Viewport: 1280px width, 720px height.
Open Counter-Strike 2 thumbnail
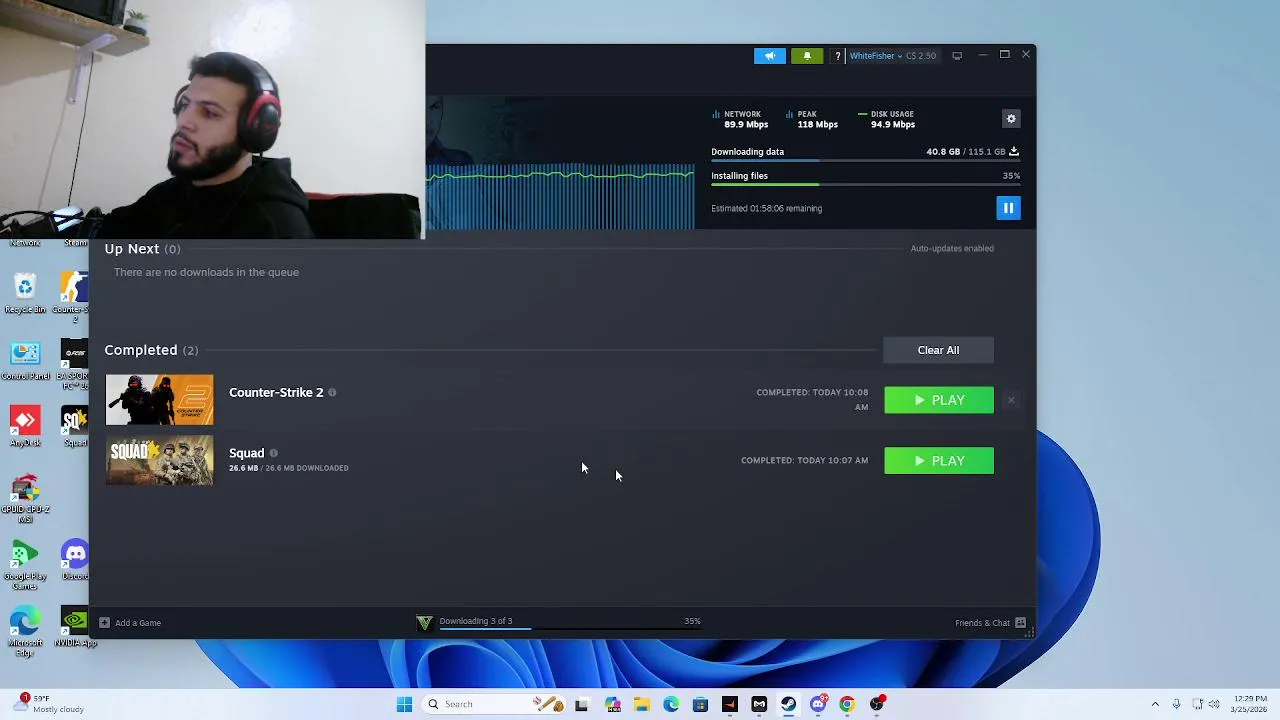[x=159, y=400]
